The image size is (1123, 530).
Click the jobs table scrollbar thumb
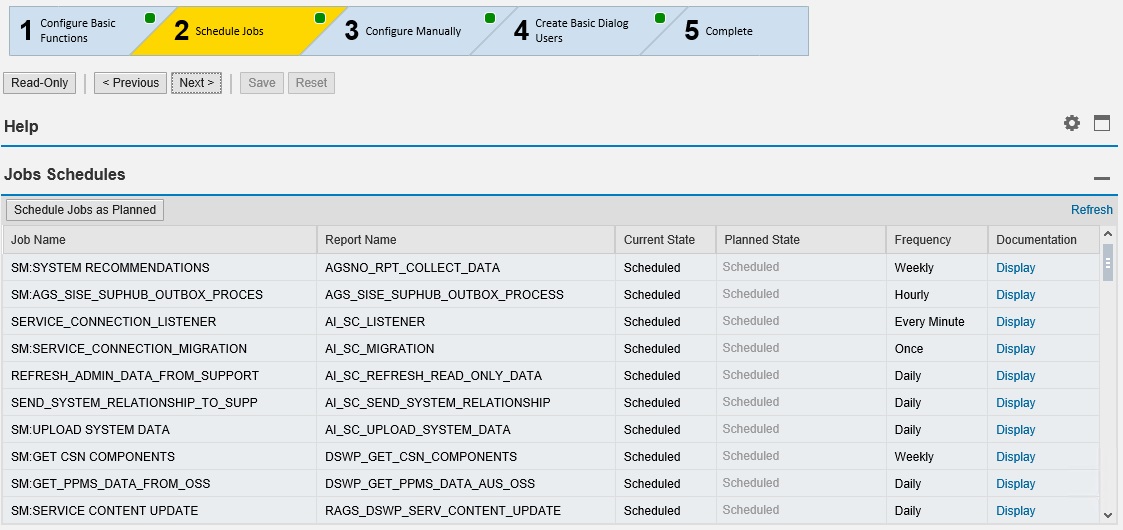[x=1108, y=262]
